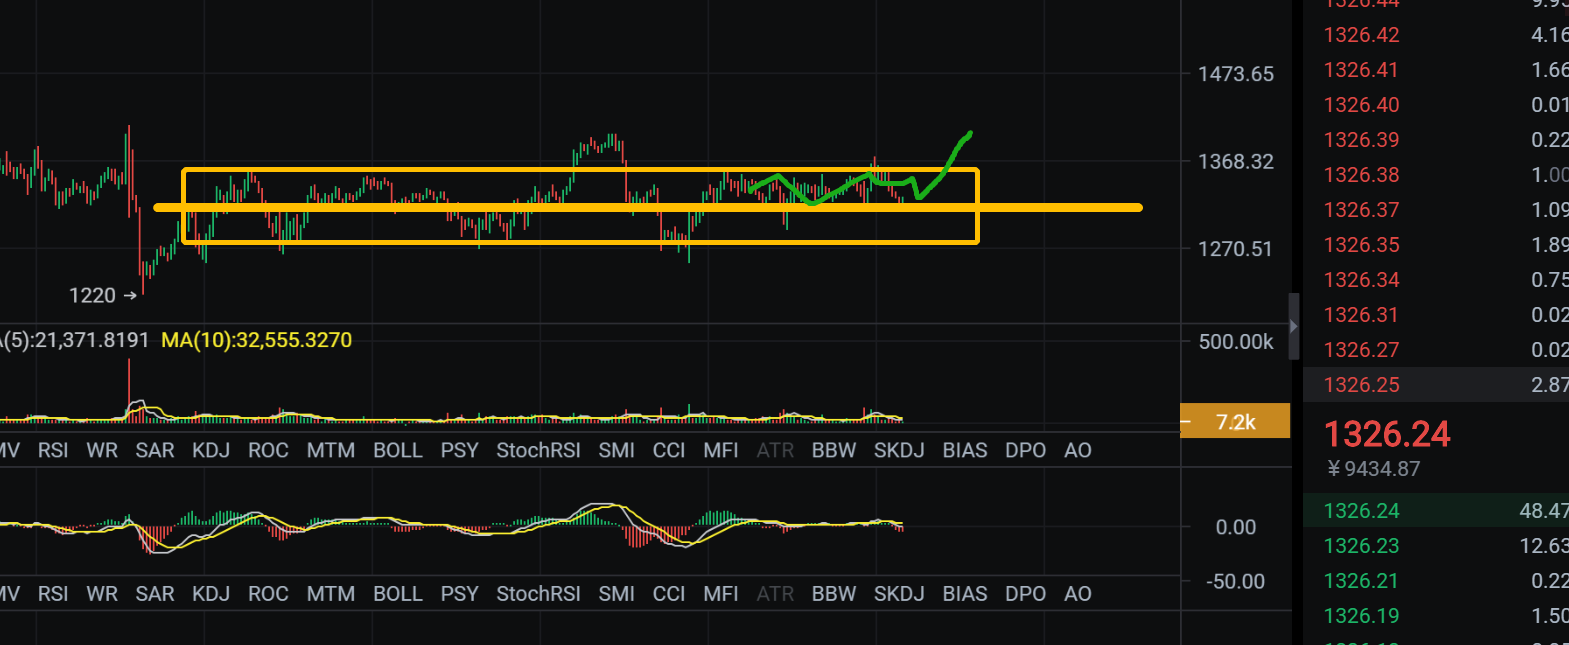This screenshot has width=1569, height=645.
Task: Click the ¥9434.87 converted price
Action: click(x=1374, y=469)
